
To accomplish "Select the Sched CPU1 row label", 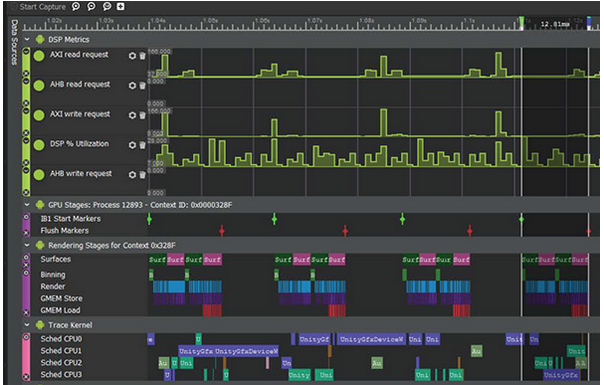I will pyautogui.click(x=61, y=351).
